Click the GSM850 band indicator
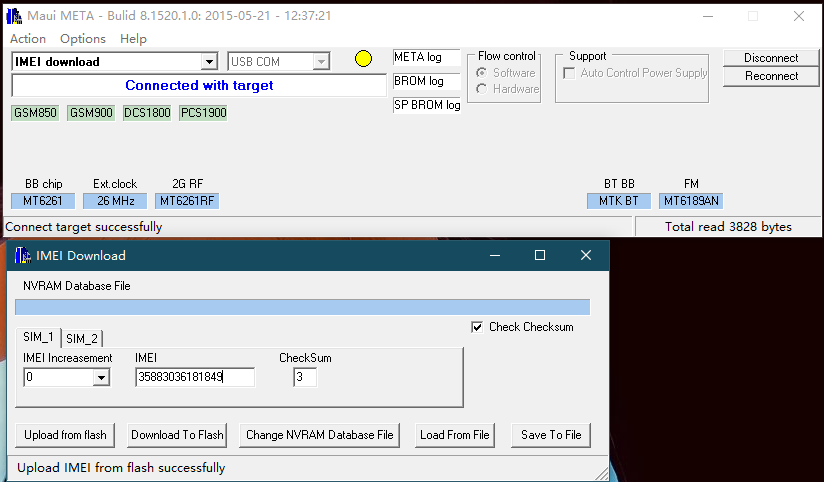This screenshot has height=482, width=824. tap(35, 113)
